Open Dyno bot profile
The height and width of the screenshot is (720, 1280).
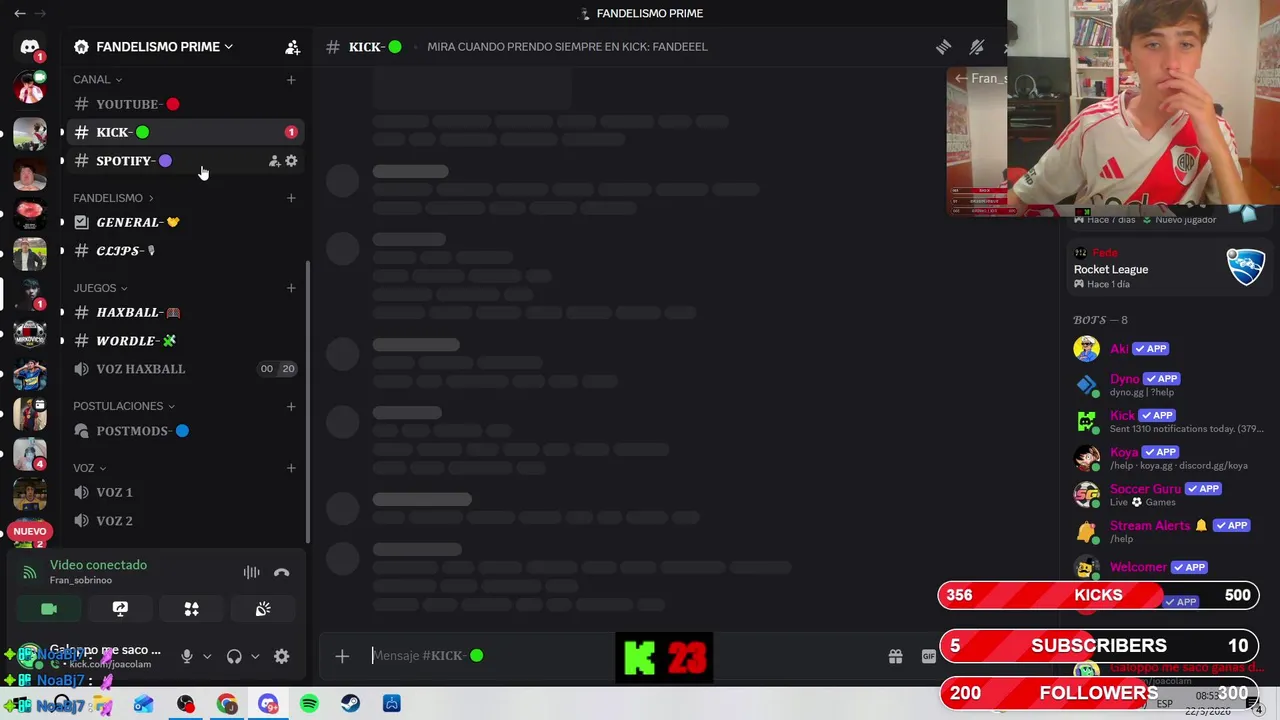point(1168,385)
